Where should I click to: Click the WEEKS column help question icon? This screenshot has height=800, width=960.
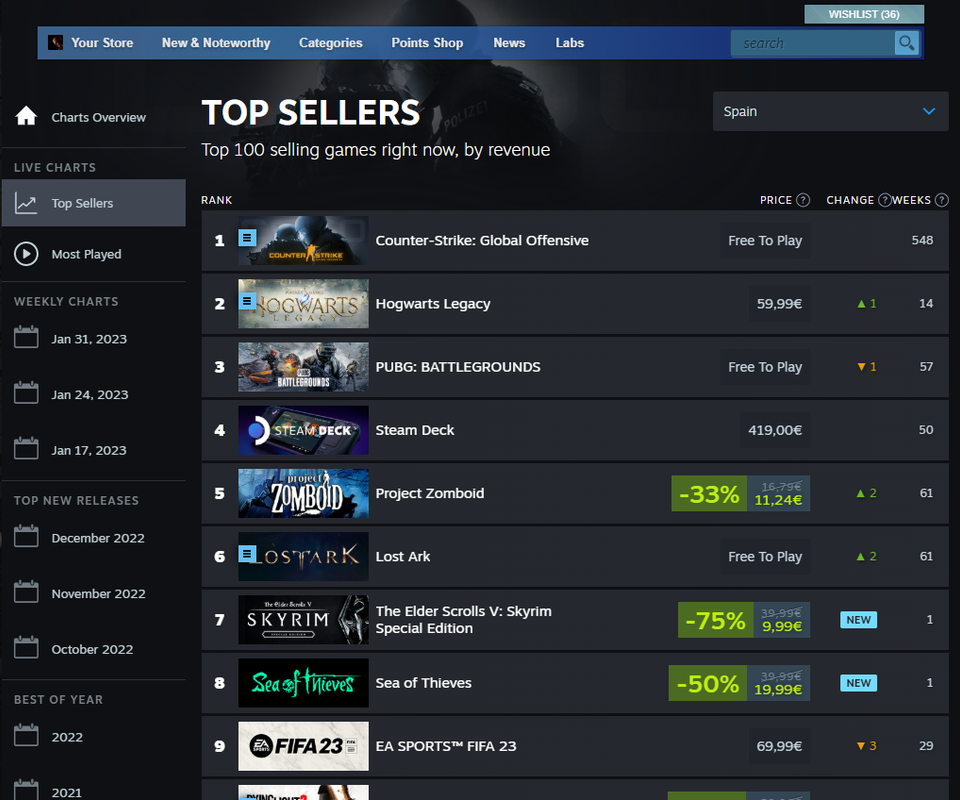(942, 200)
